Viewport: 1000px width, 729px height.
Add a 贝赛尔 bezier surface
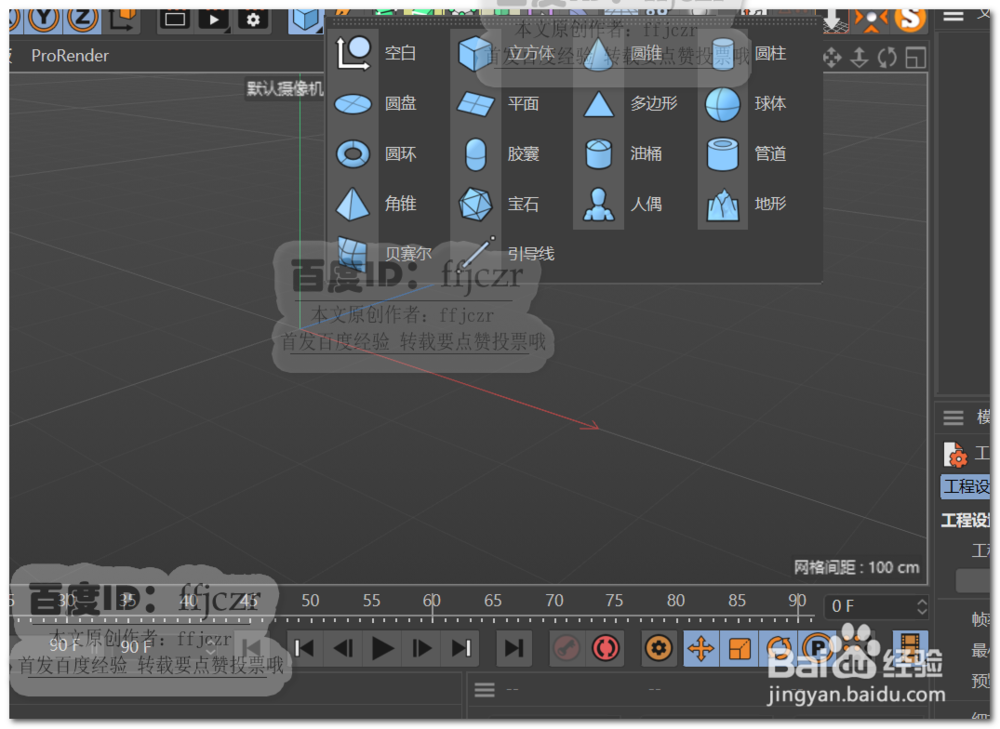(x=353, y=253)
